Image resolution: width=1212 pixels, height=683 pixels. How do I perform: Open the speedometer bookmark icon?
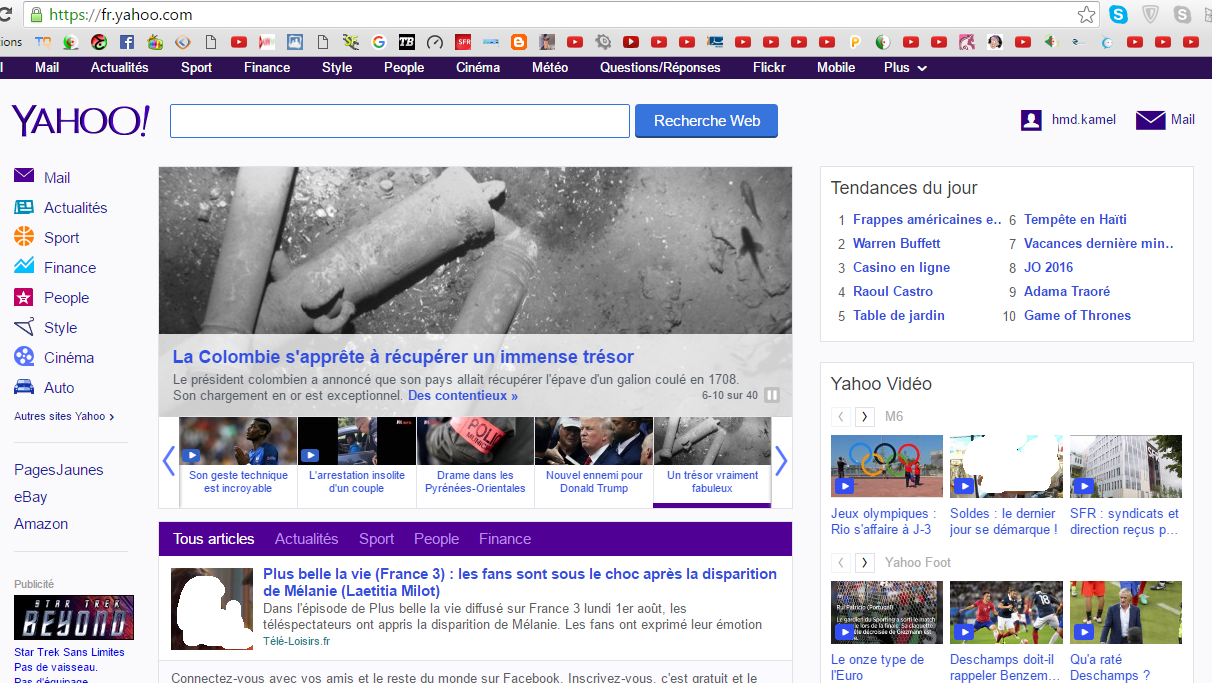point(434,42)
